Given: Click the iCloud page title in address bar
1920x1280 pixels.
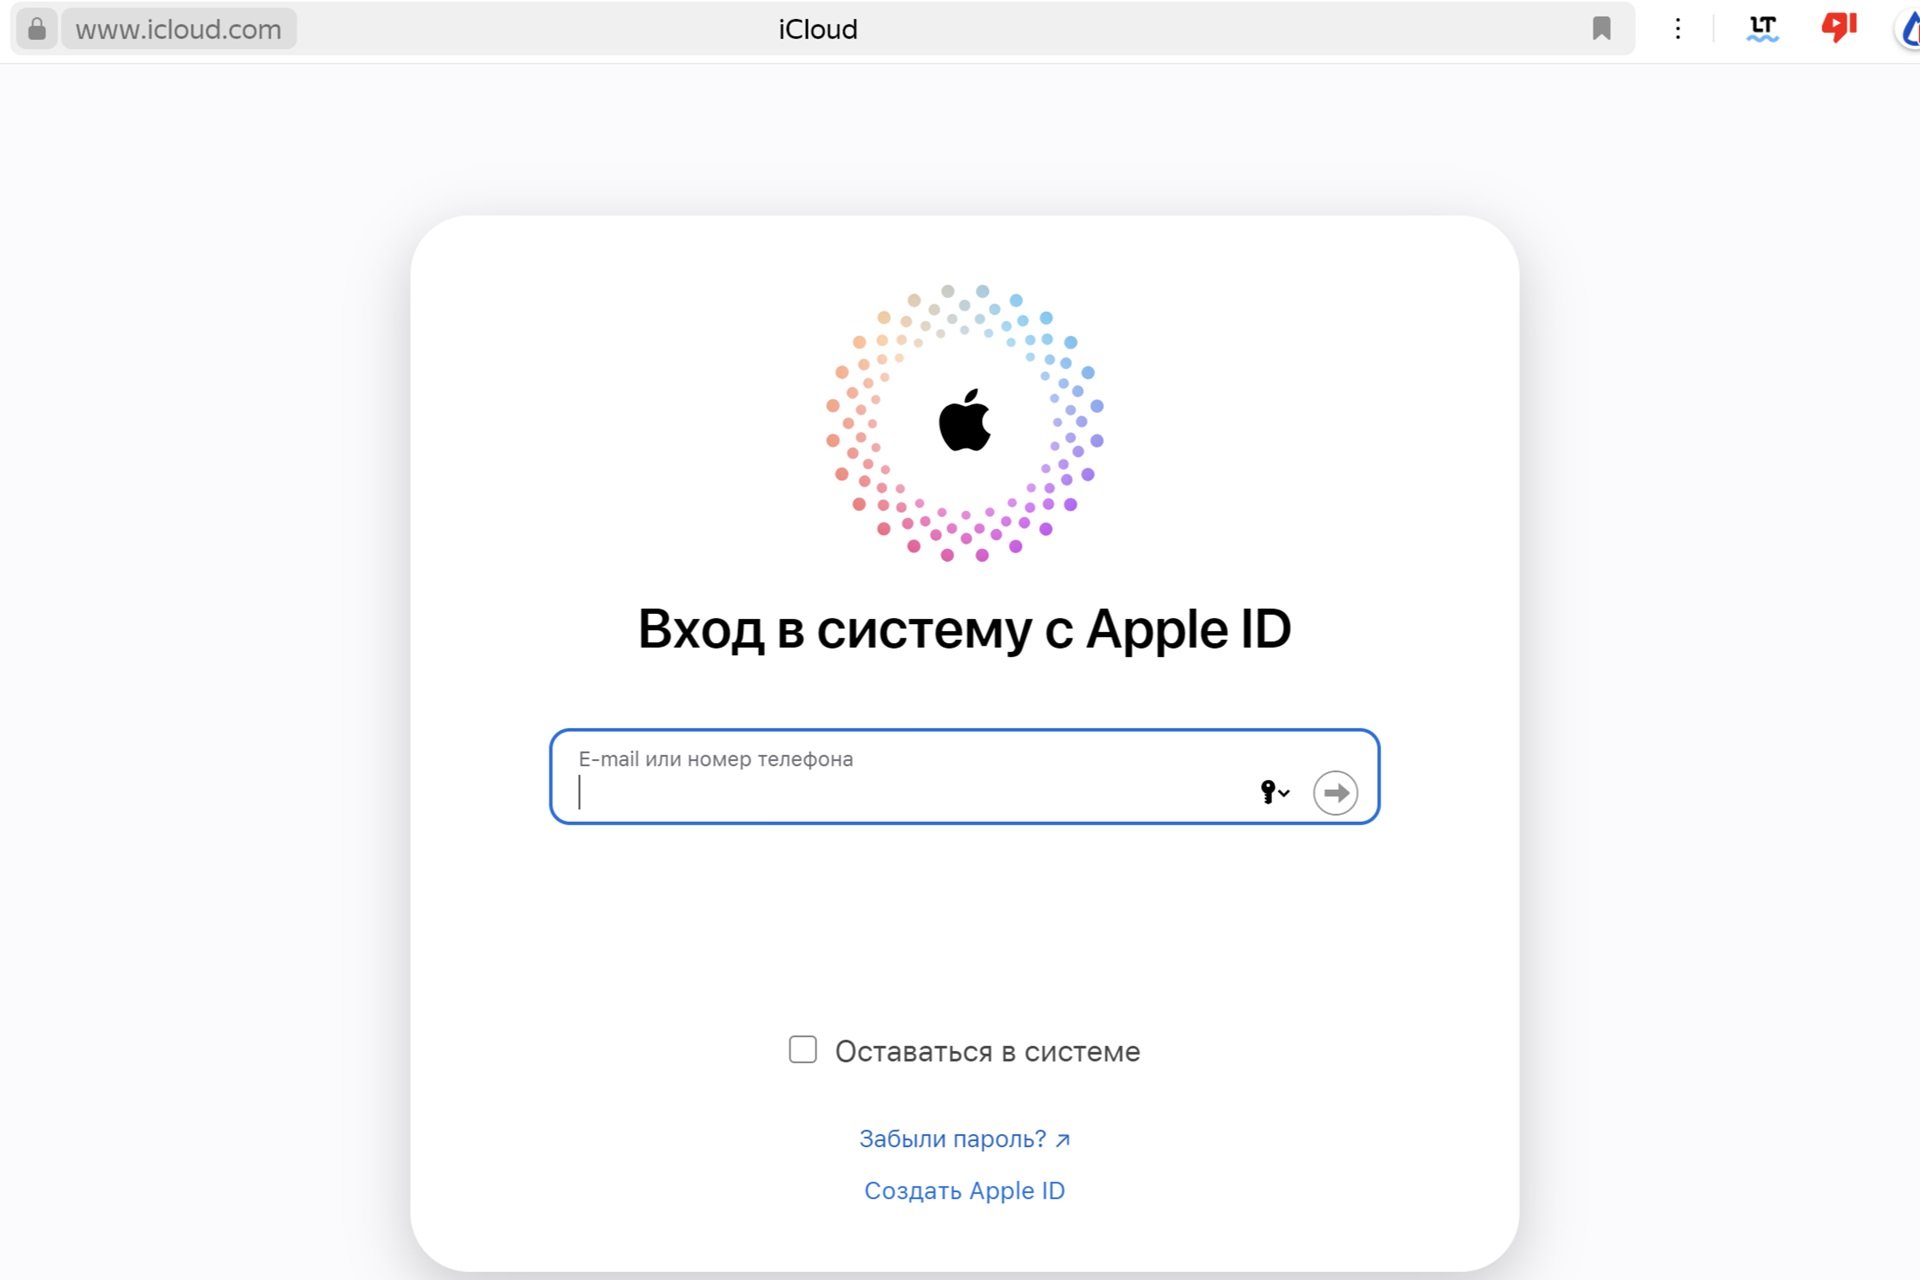Looking at the screenshot, I should (818, 29).
